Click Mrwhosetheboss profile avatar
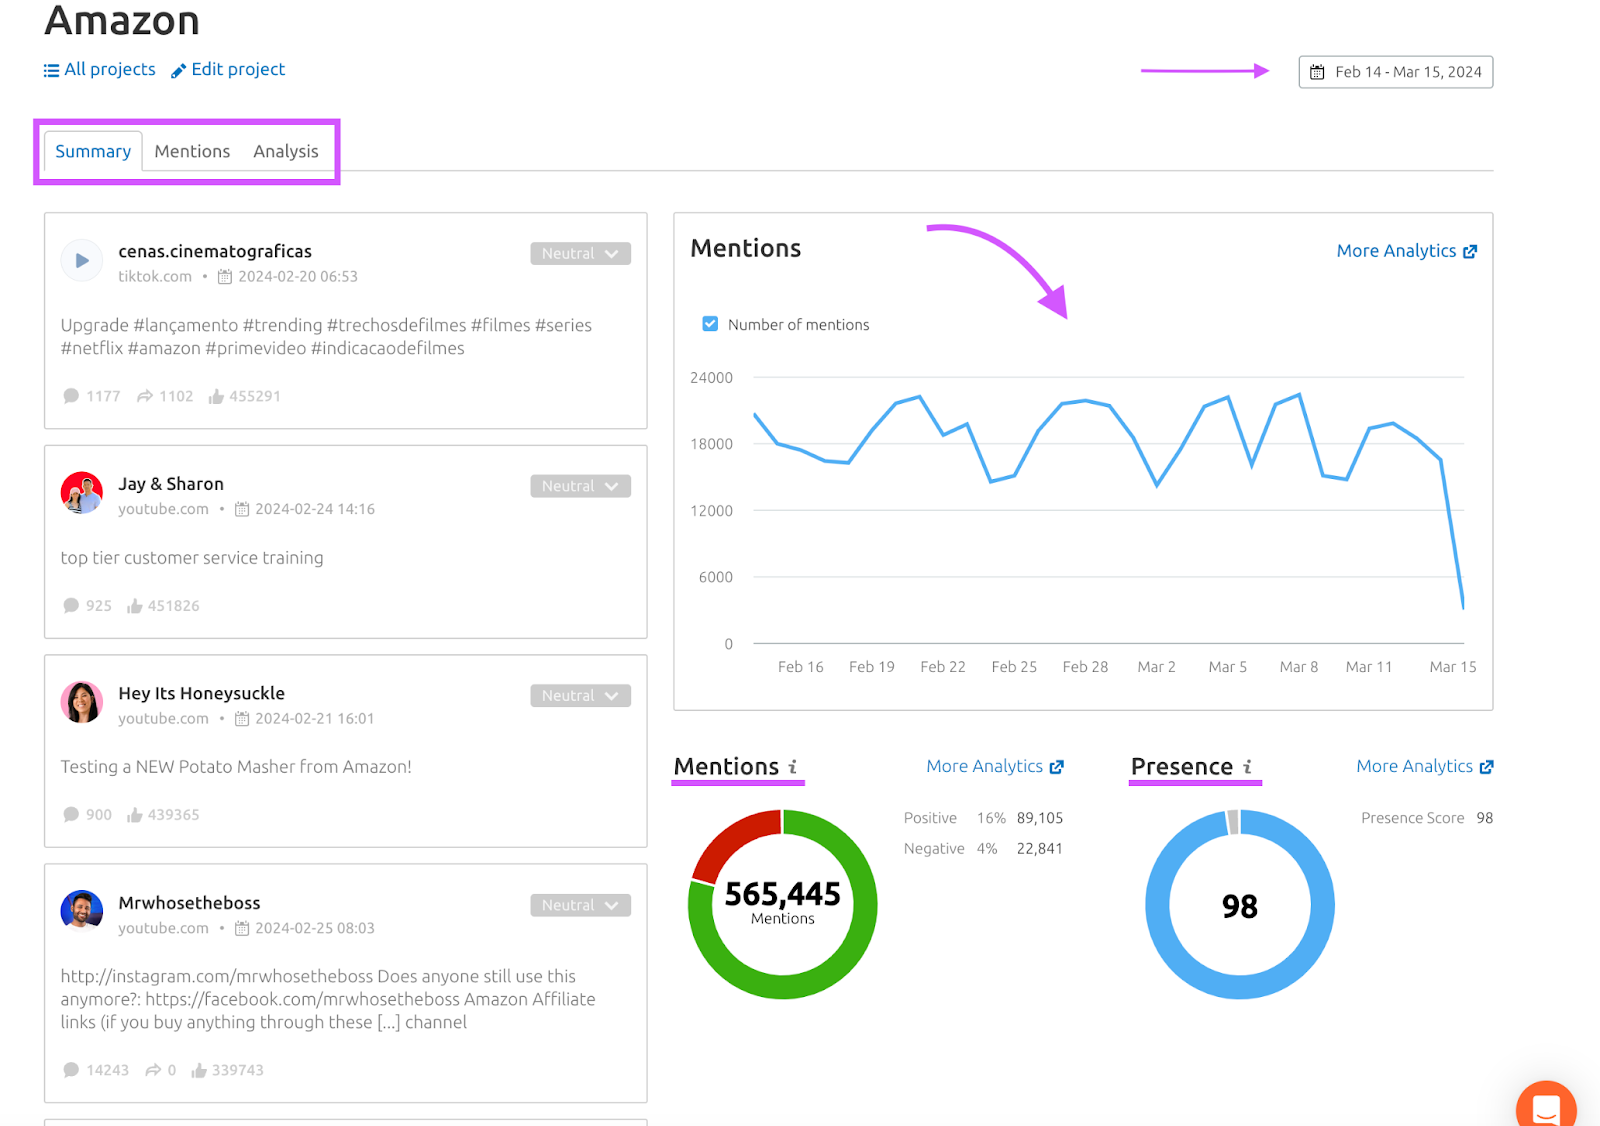1600x1126 pixels. point(82,911)
